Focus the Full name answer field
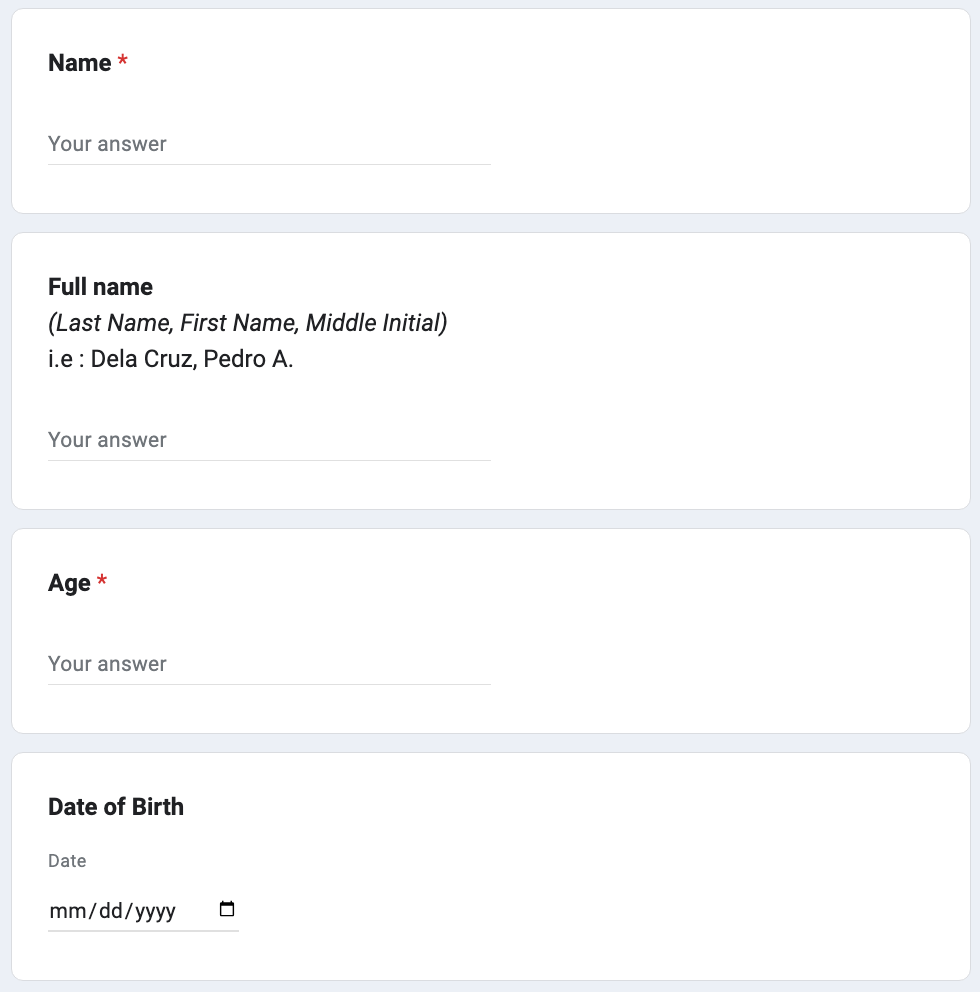The height and width of the screenshot is (992, 980). pyautogui.click(x=269, y=440)
